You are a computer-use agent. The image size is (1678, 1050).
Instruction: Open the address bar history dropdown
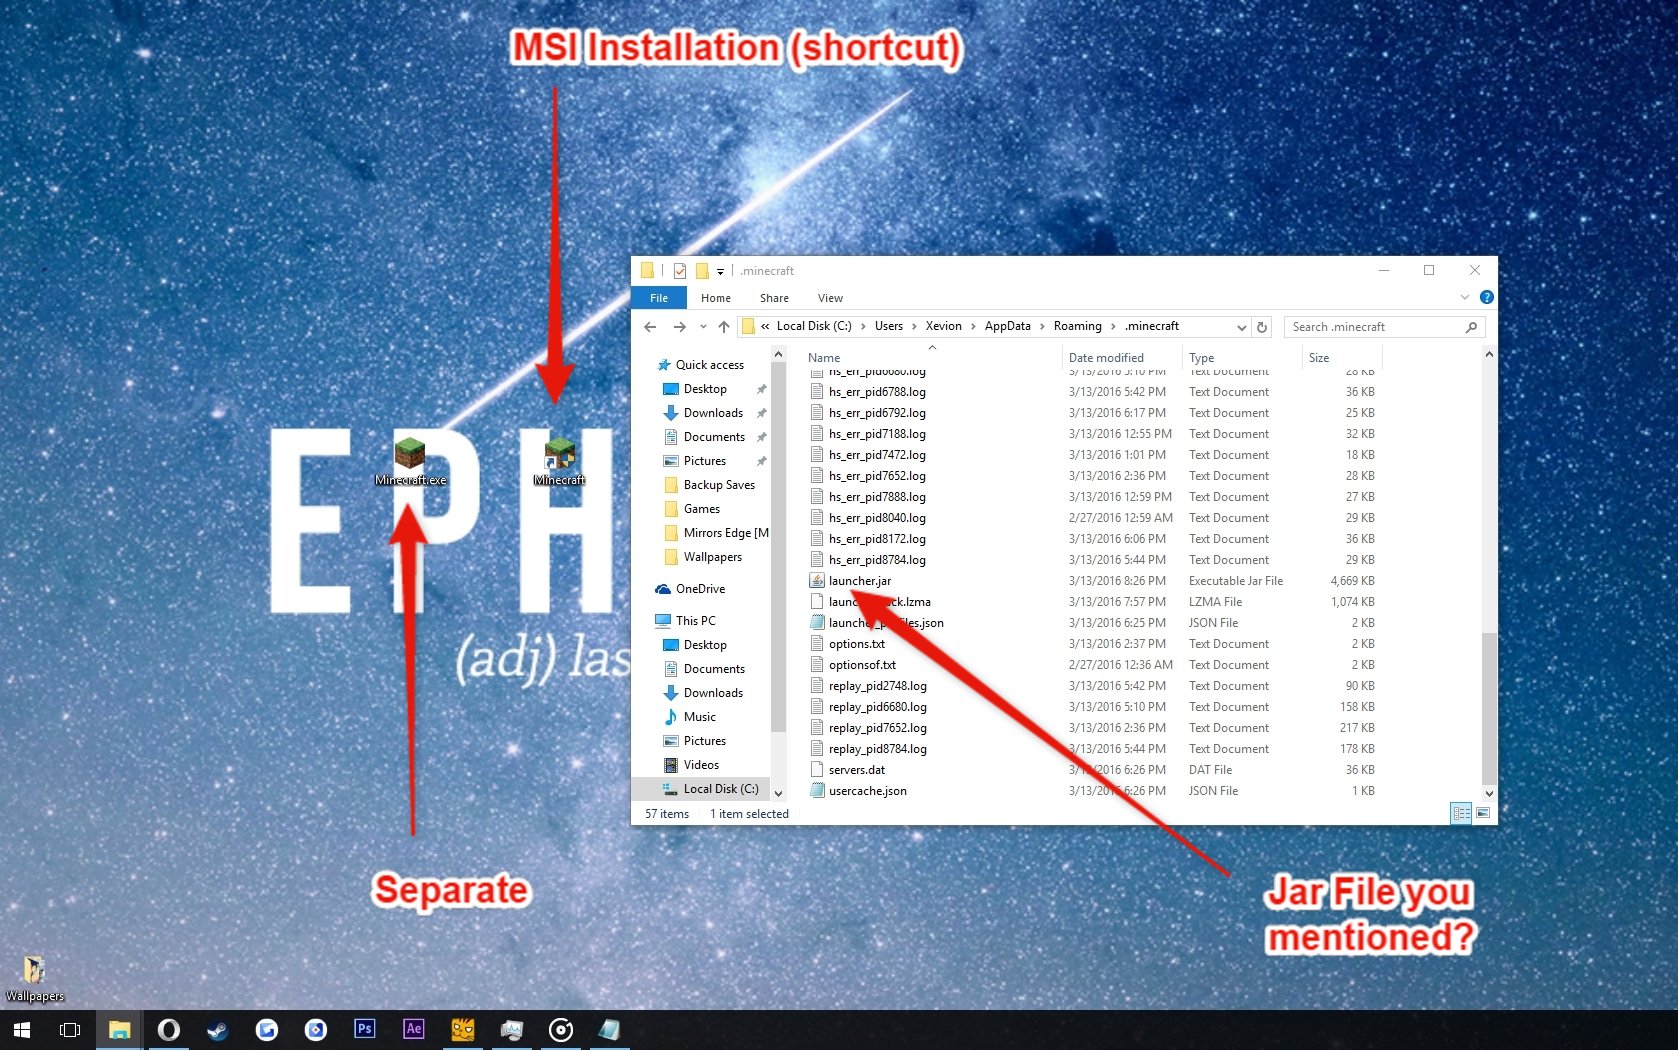1241,327
